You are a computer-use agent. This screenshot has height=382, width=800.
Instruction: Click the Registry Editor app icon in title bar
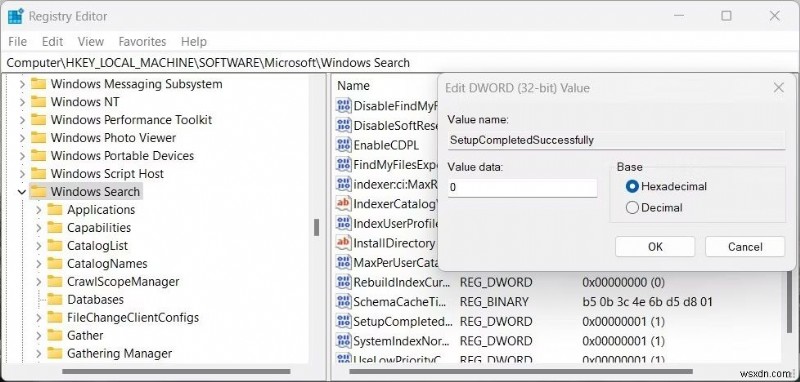tap(15, 16)
